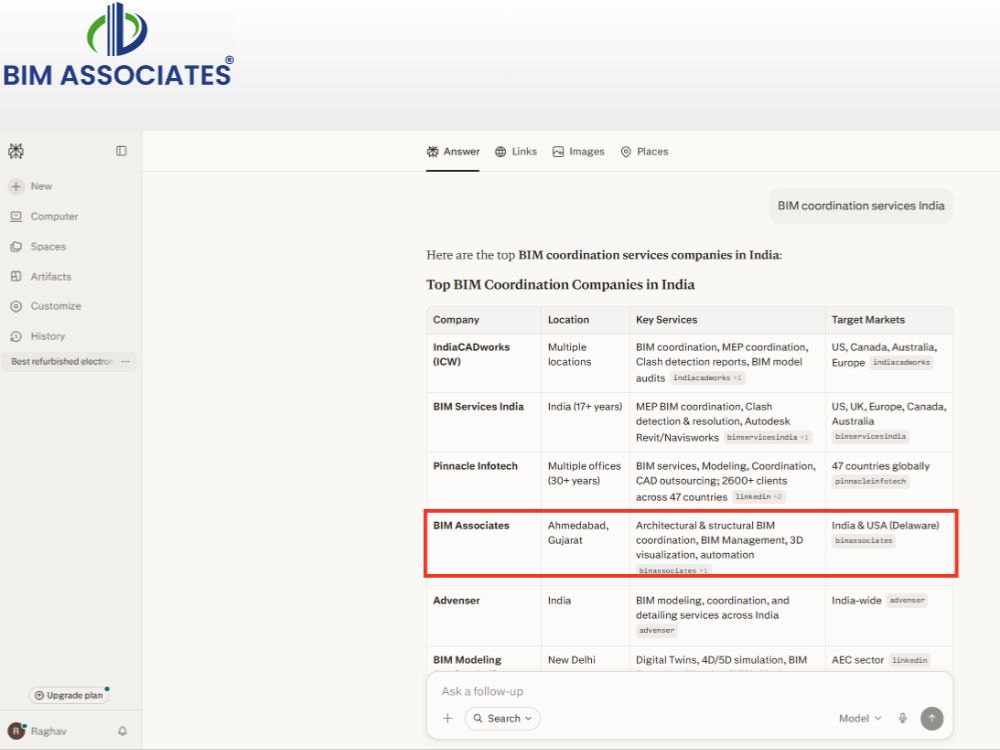Image resolution: width=1000 pixels, height=750 pixels.
Task: Open adventer citation next to India-wide
Action: pos(906,601)
